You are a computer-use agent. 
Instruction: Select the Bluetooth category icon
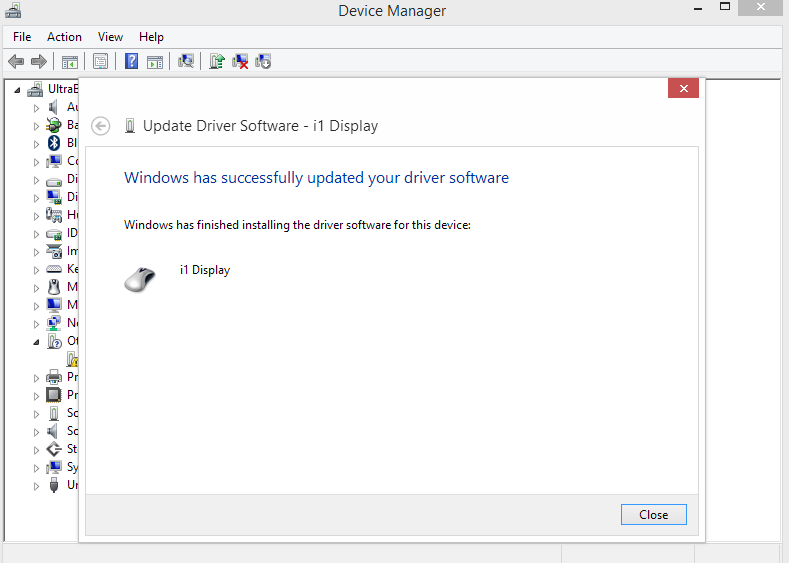point(54,143)
